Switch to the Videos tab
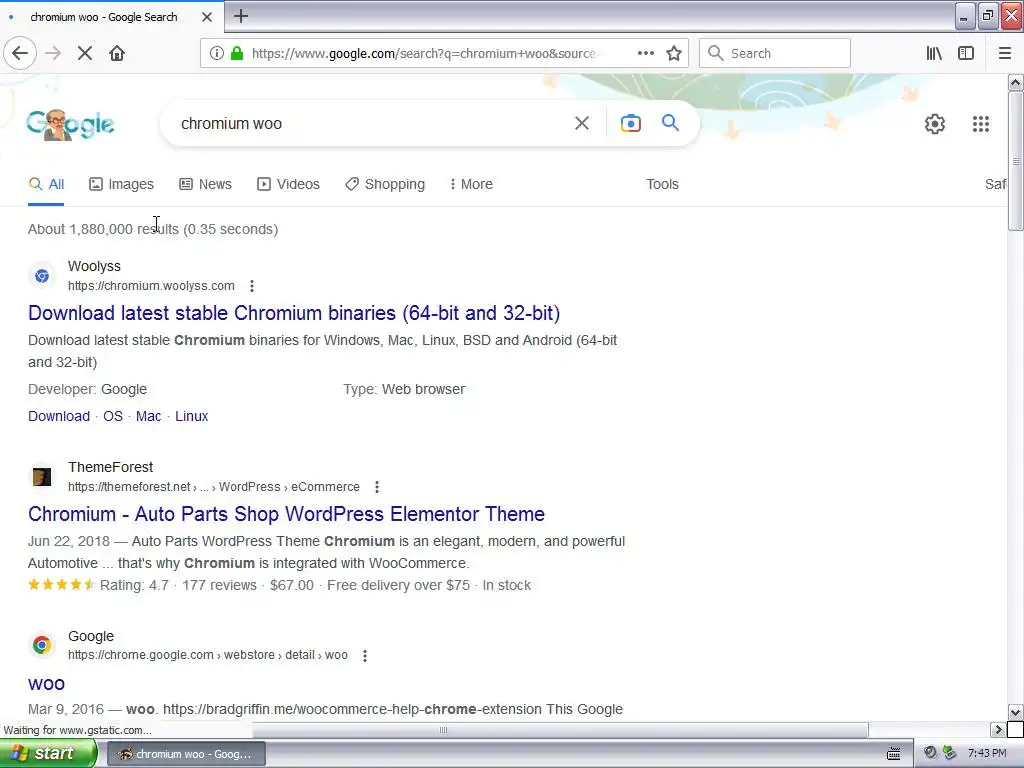Viewport: 1024px width, 768px height. point(289,184)
